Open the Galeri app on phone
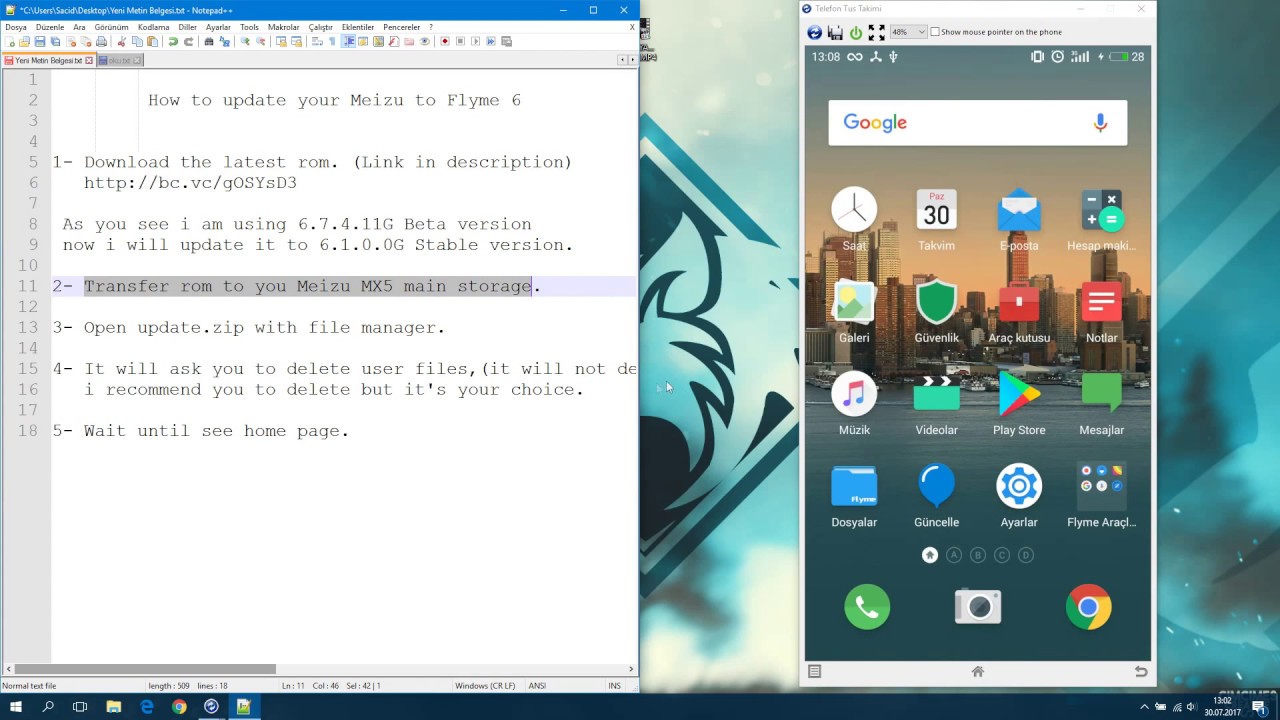The width and height of the screenshot is (1280, 720). click(854, 302)
